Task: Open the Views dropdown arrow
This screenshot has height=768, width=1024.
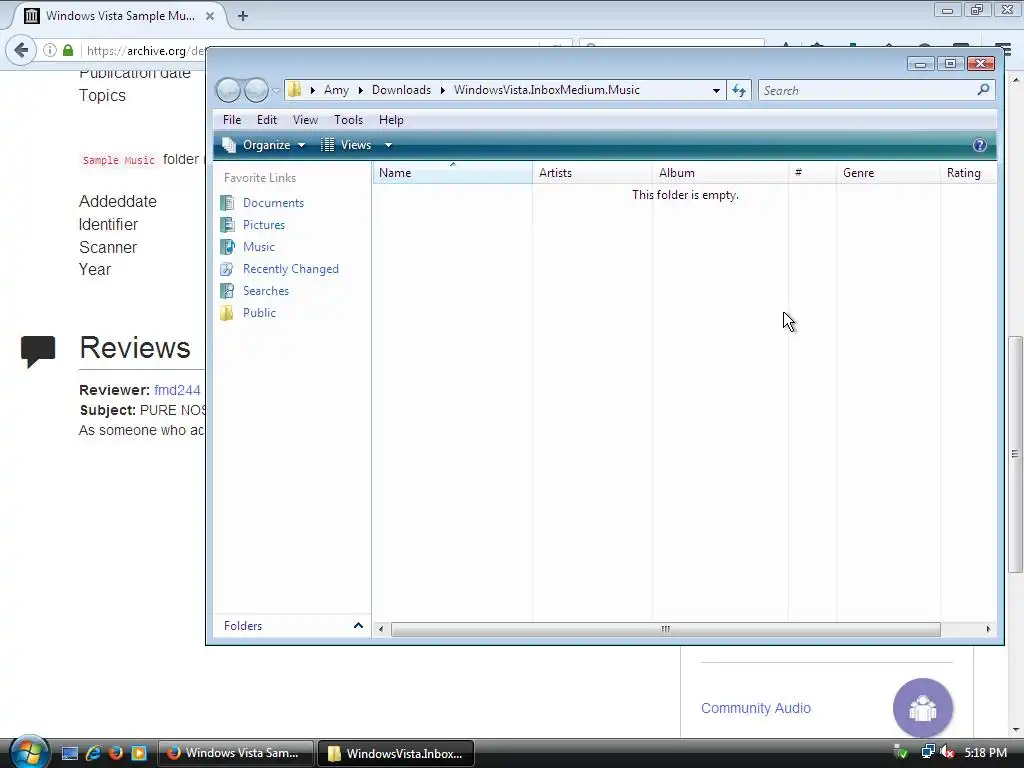Action: pyautogui.click(x=388, y=145)
